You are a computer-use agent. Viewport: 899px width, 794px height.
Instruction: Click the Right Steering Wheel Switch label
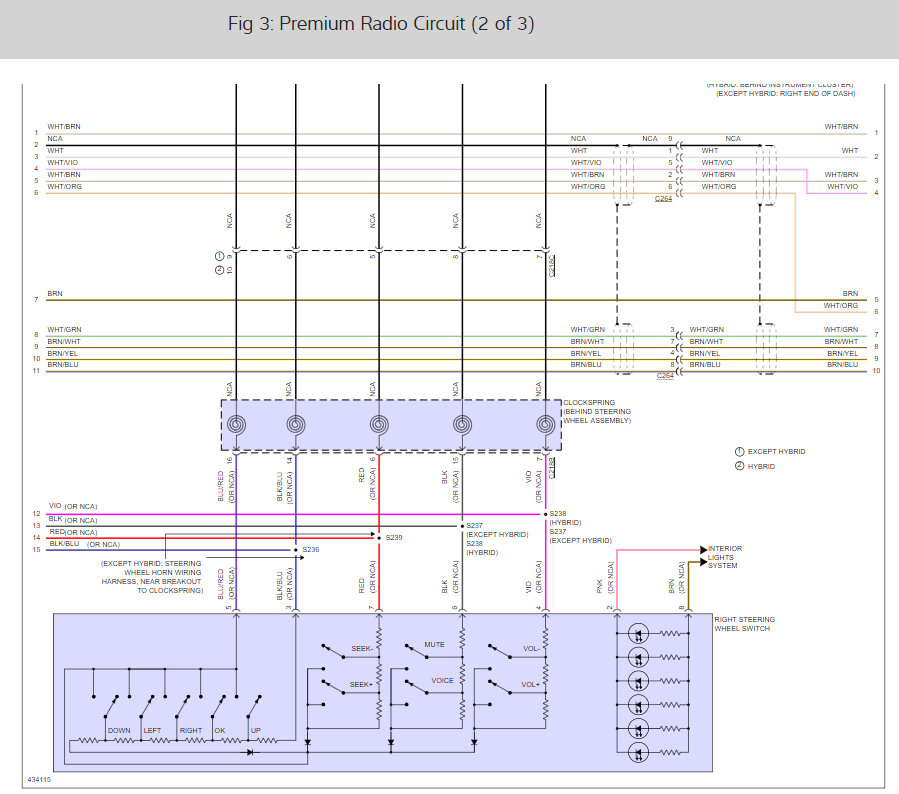744,624
